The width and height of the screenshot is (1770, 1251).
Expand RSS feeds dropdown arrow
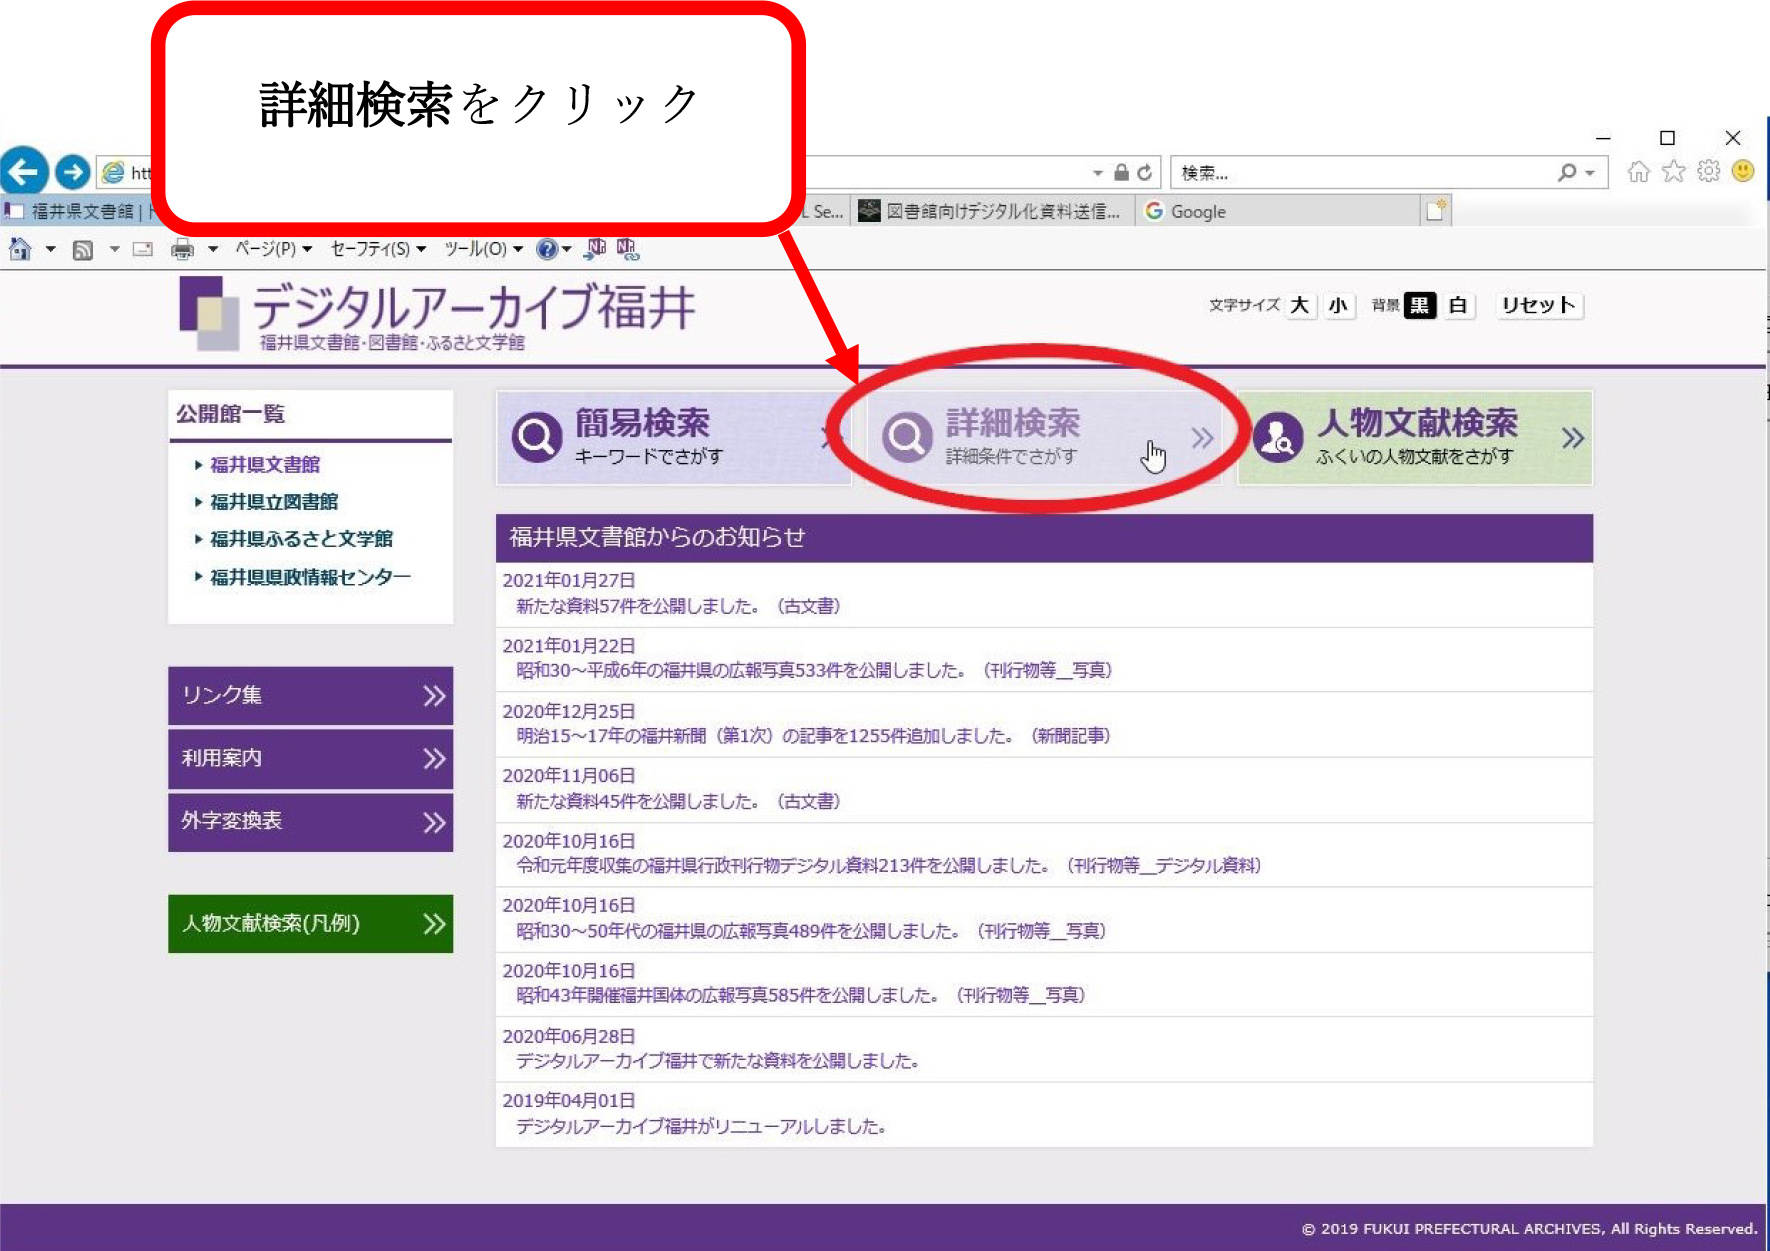[x=114, y=249]
